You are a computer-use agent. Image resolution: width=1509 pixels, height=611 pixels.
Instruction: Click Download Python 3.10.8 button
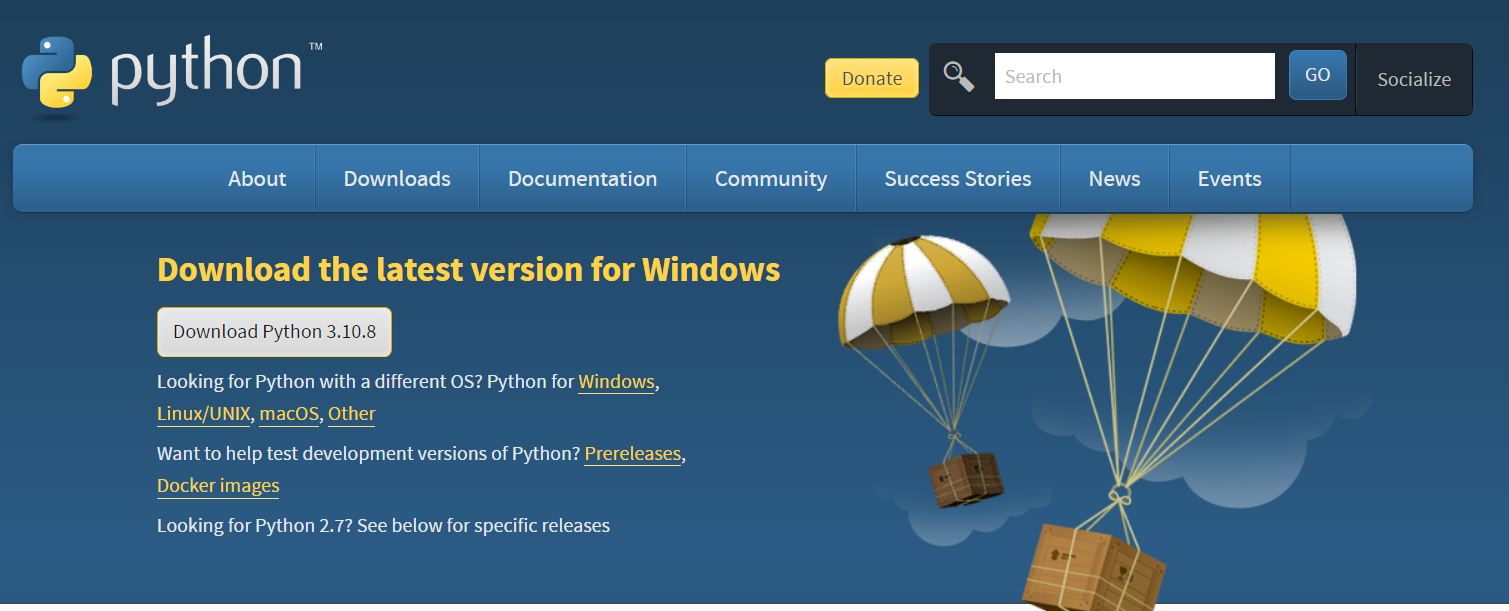pyautogui.click(x=274, y=332)
